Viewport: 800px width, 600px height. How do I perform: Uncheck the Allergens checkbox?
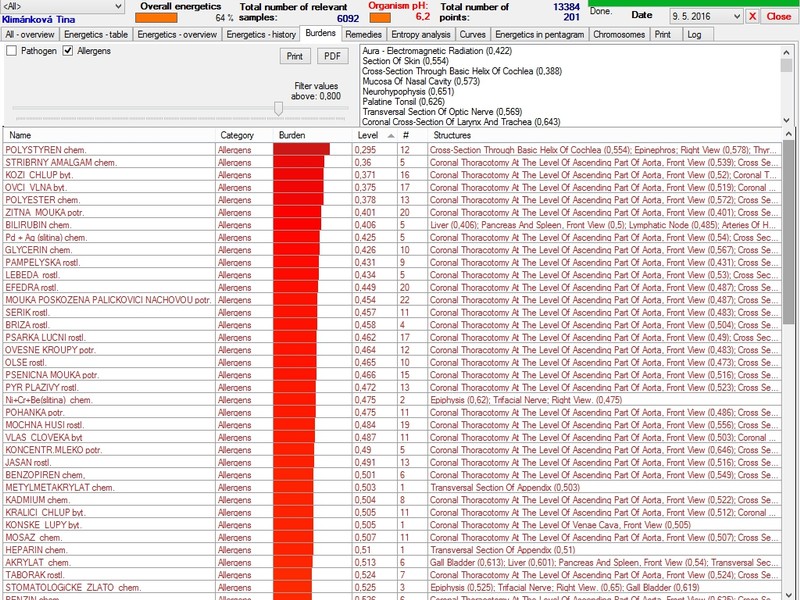(x=68, y=51)
